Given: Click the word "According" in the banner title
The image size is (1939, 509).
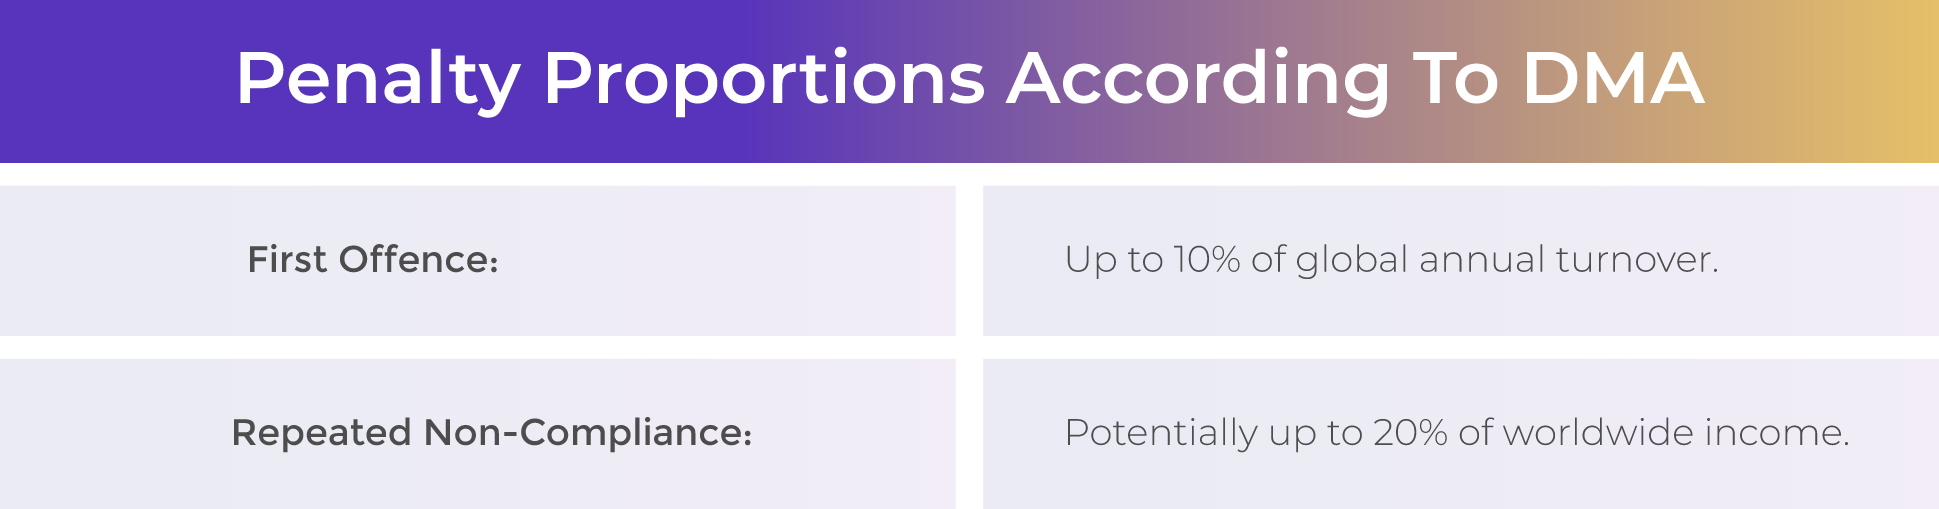Looking at the screenshot, I should (1198, 80).
